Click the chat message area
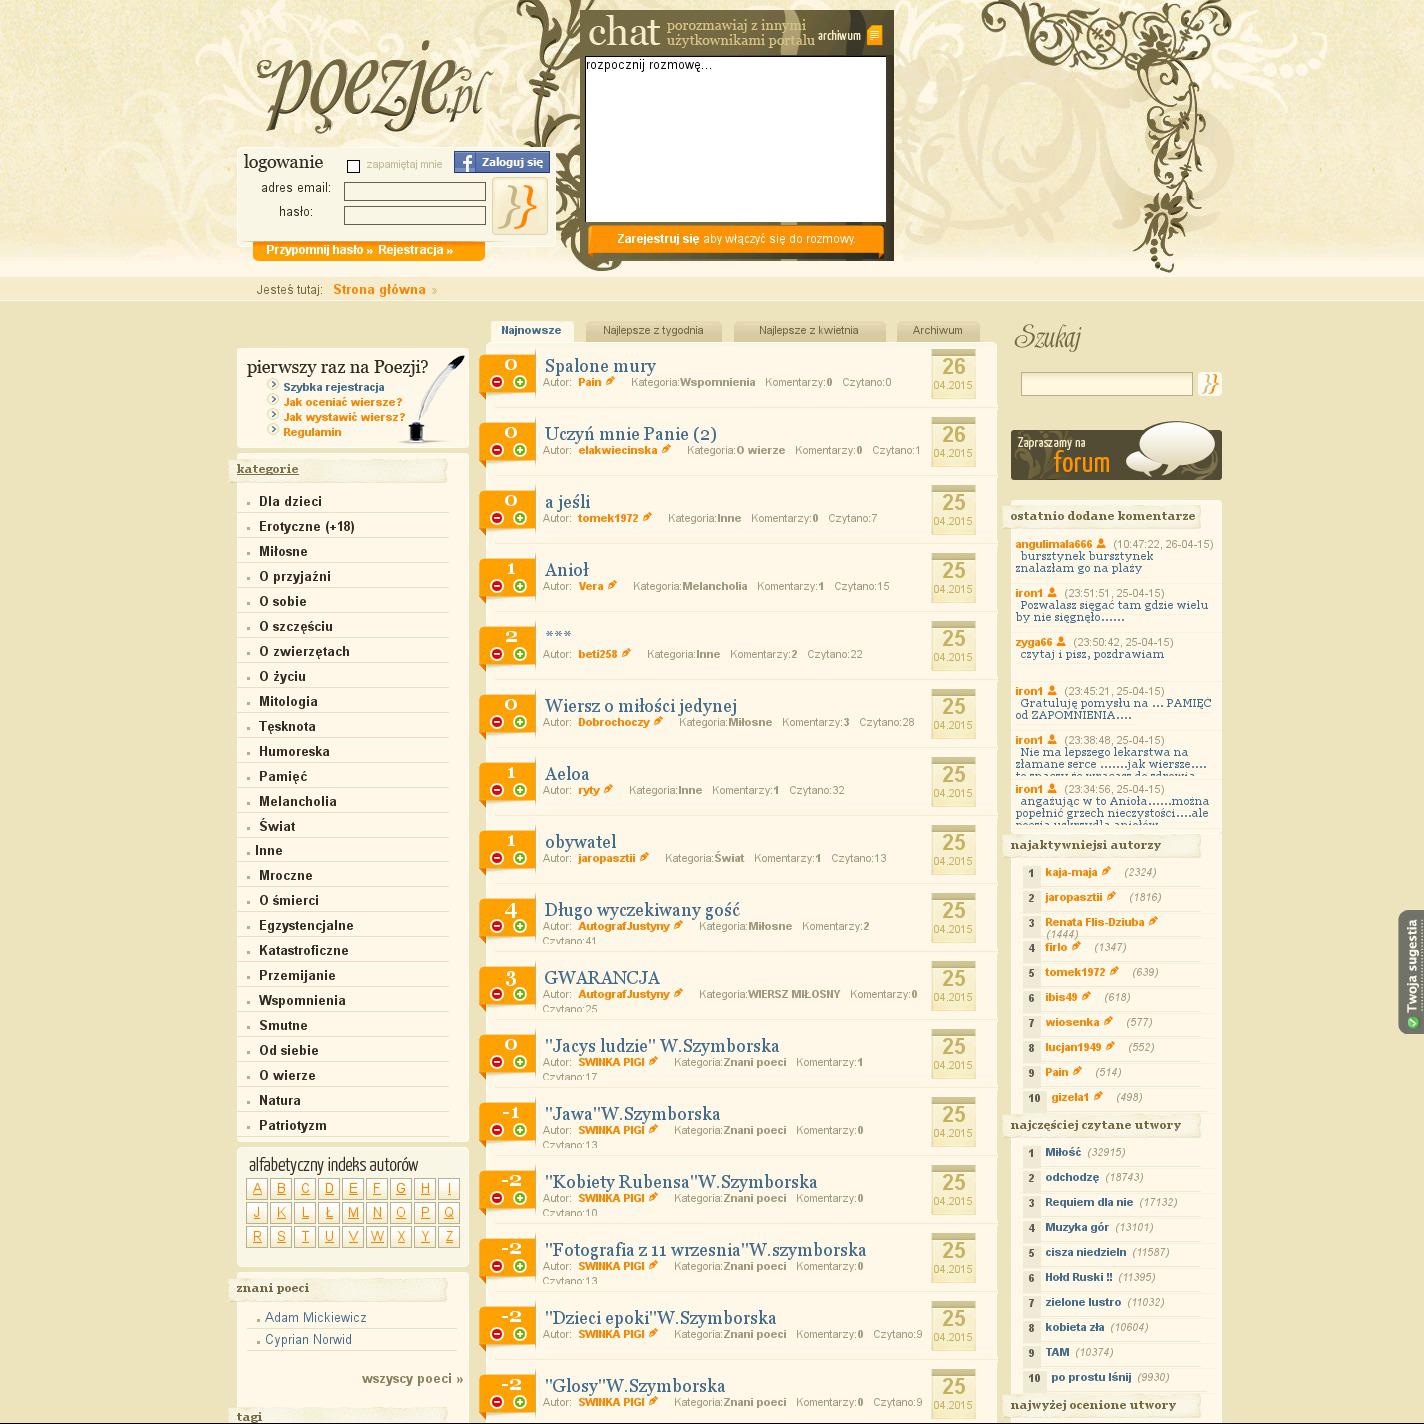The image size is (1424, 1424). coord(736,139)
